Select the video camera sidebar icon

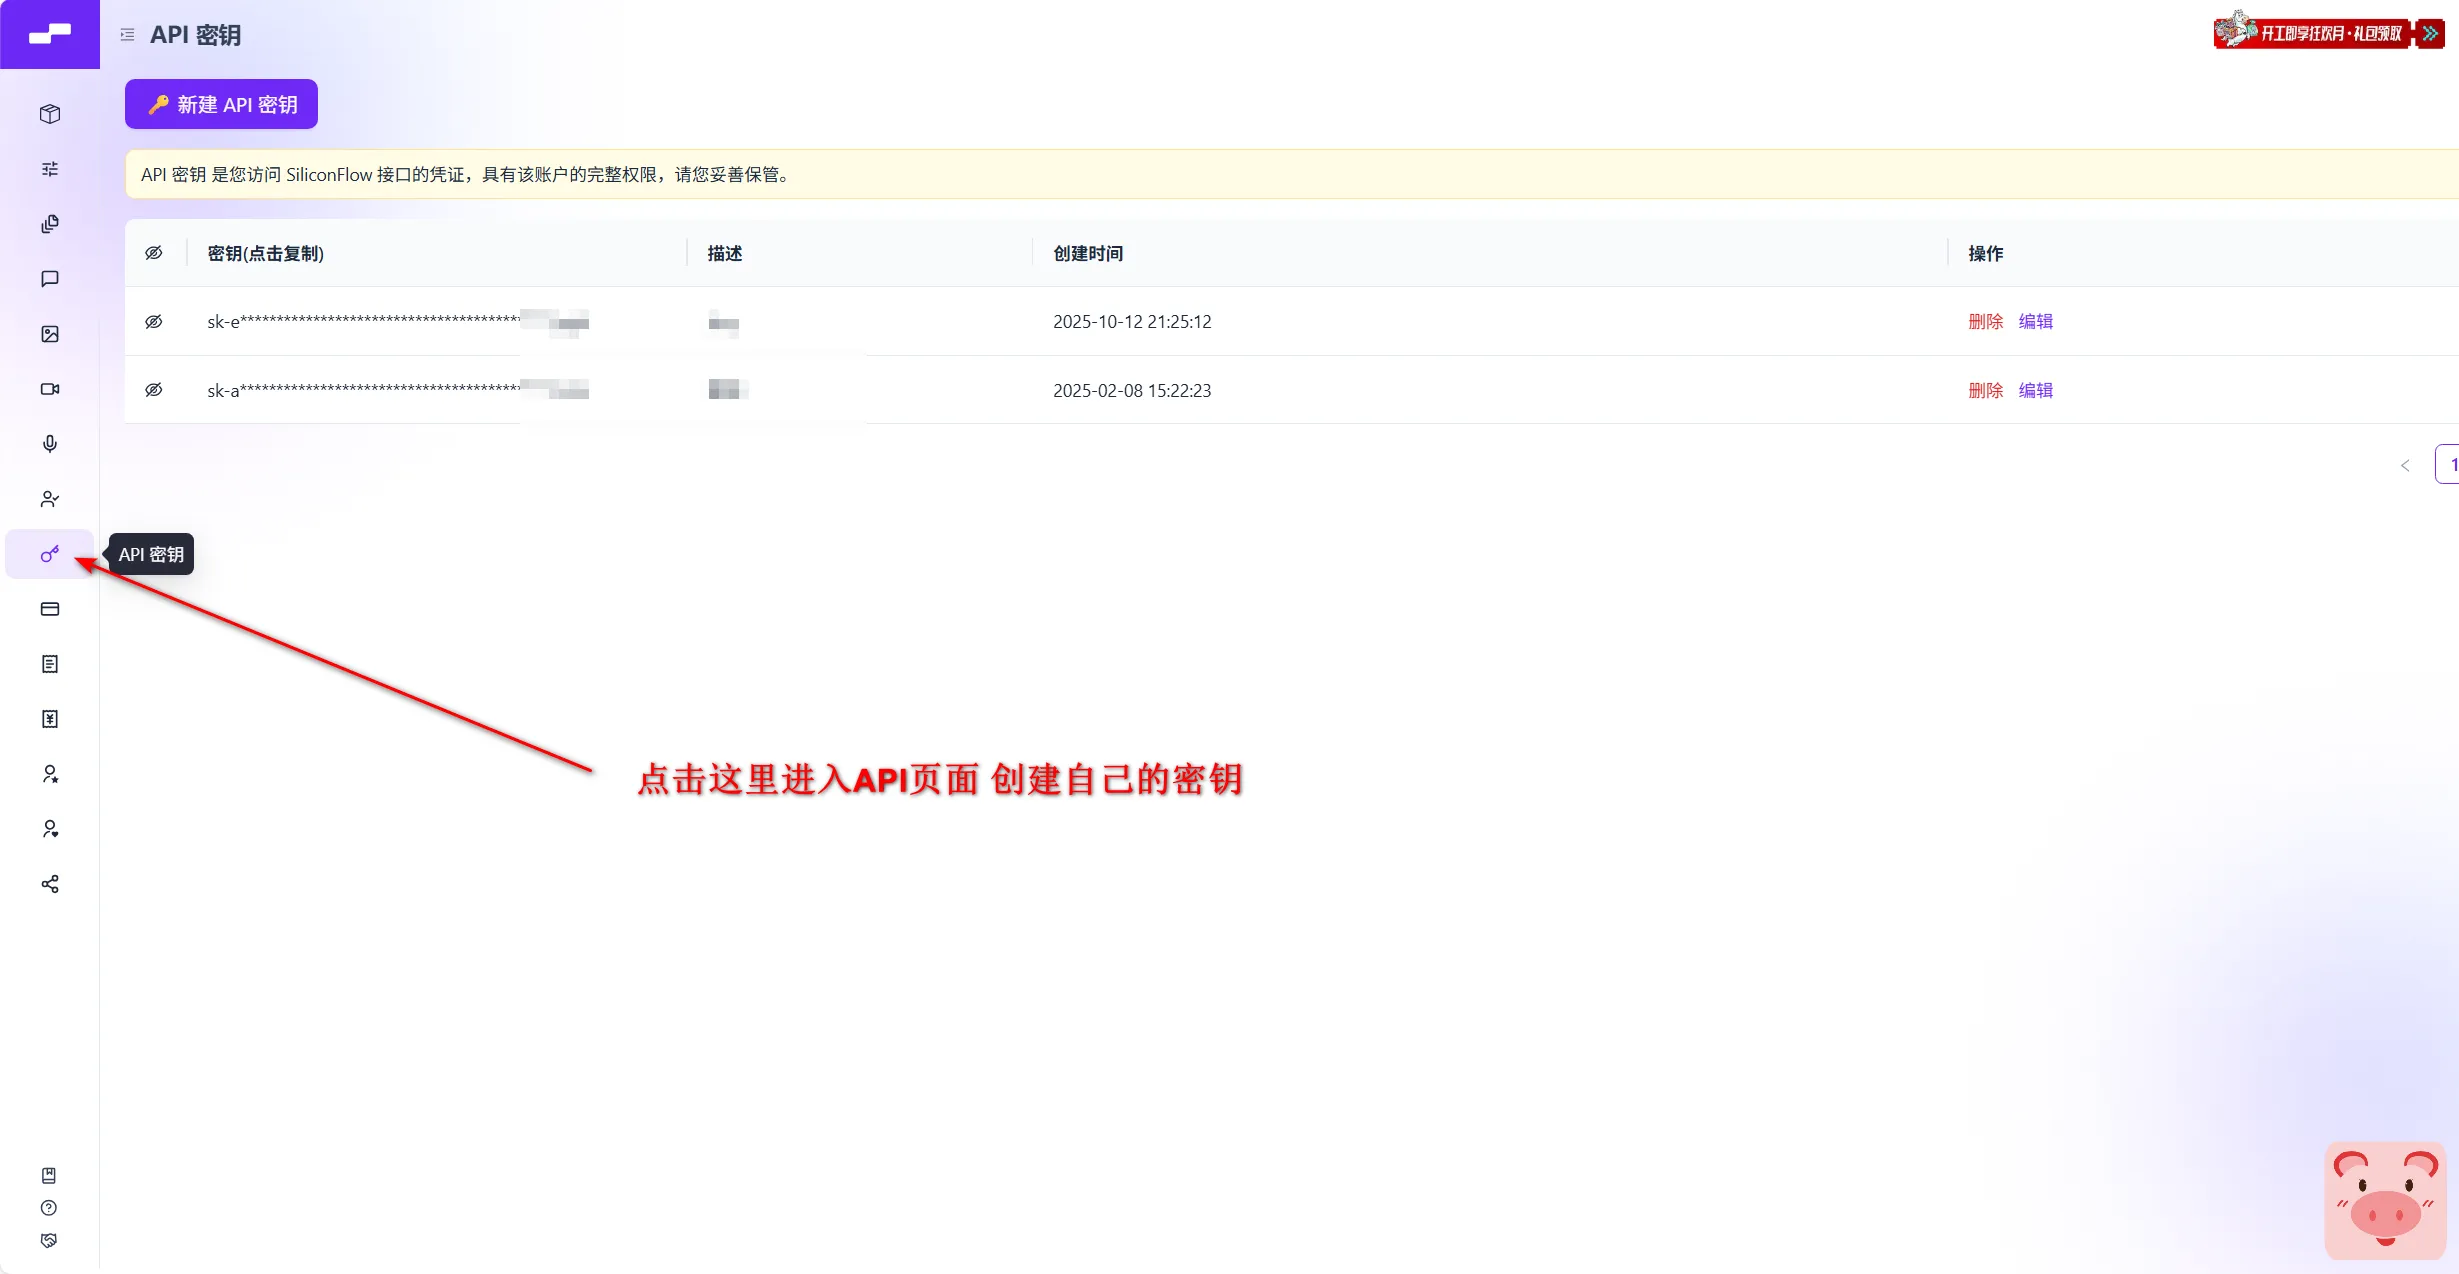[x=50, y=389]
